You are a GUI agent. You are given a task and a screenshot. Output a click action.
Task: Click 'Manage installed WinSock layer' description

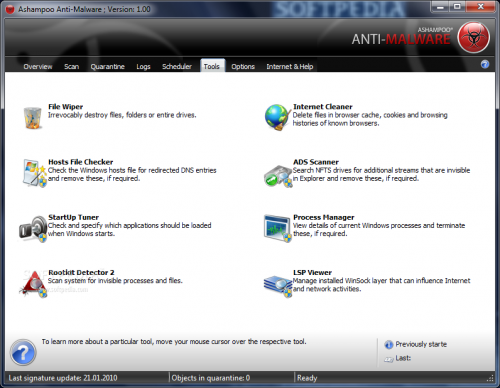[x=381, y=285]
